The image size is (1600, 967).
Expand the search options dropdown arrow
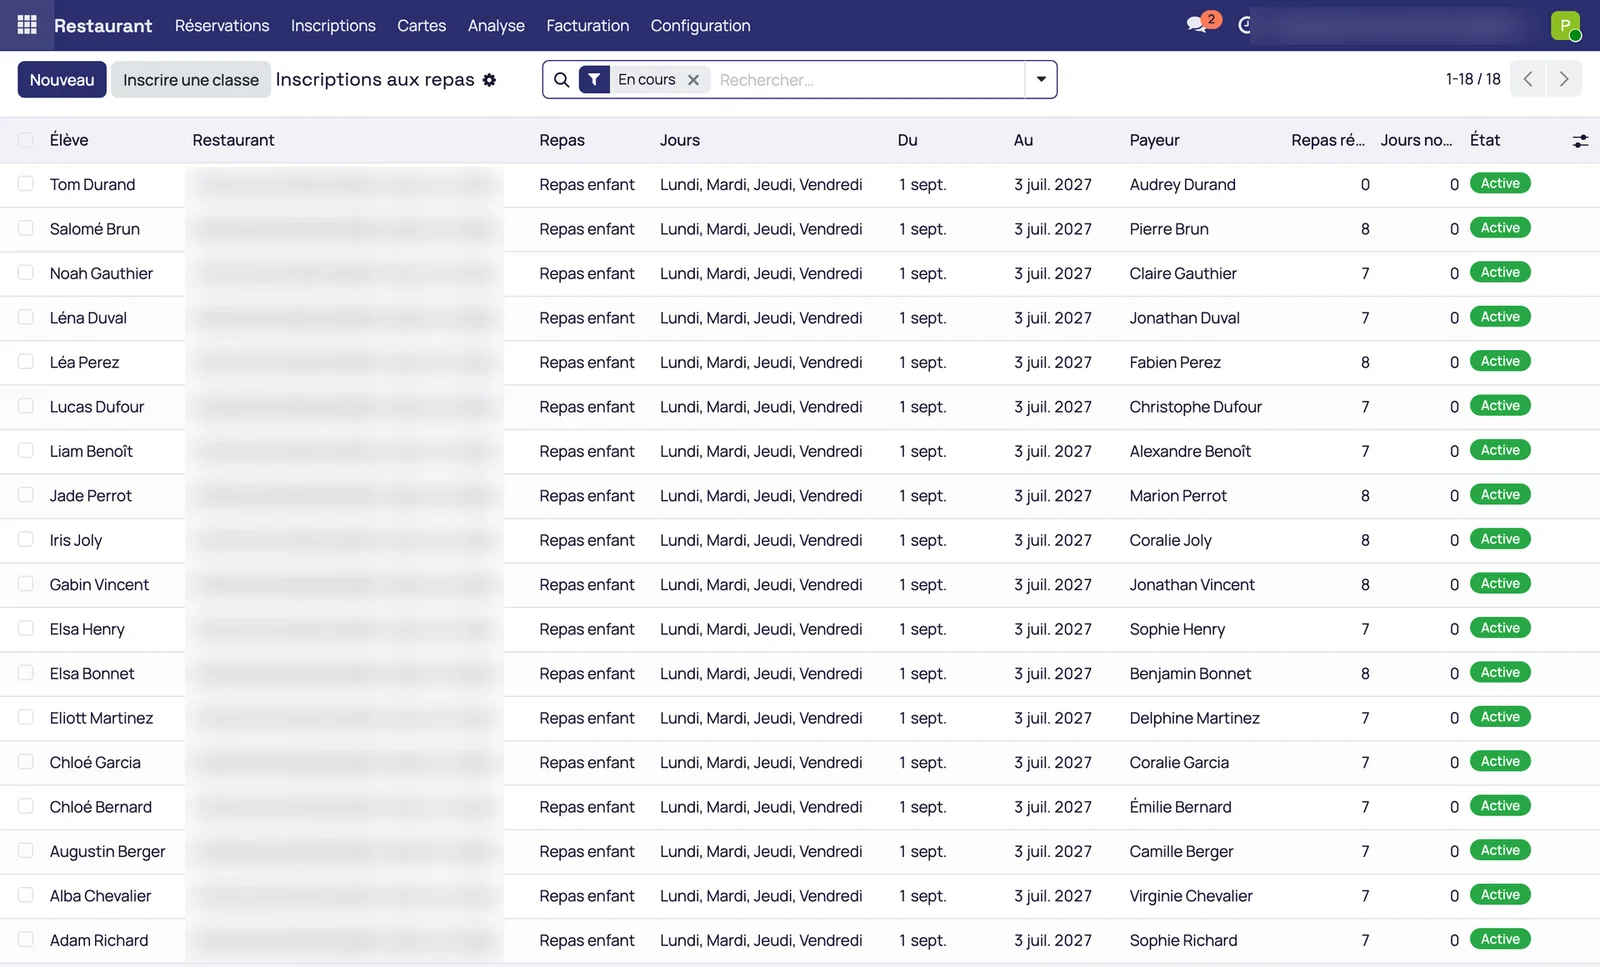[x=1041, y=80]
